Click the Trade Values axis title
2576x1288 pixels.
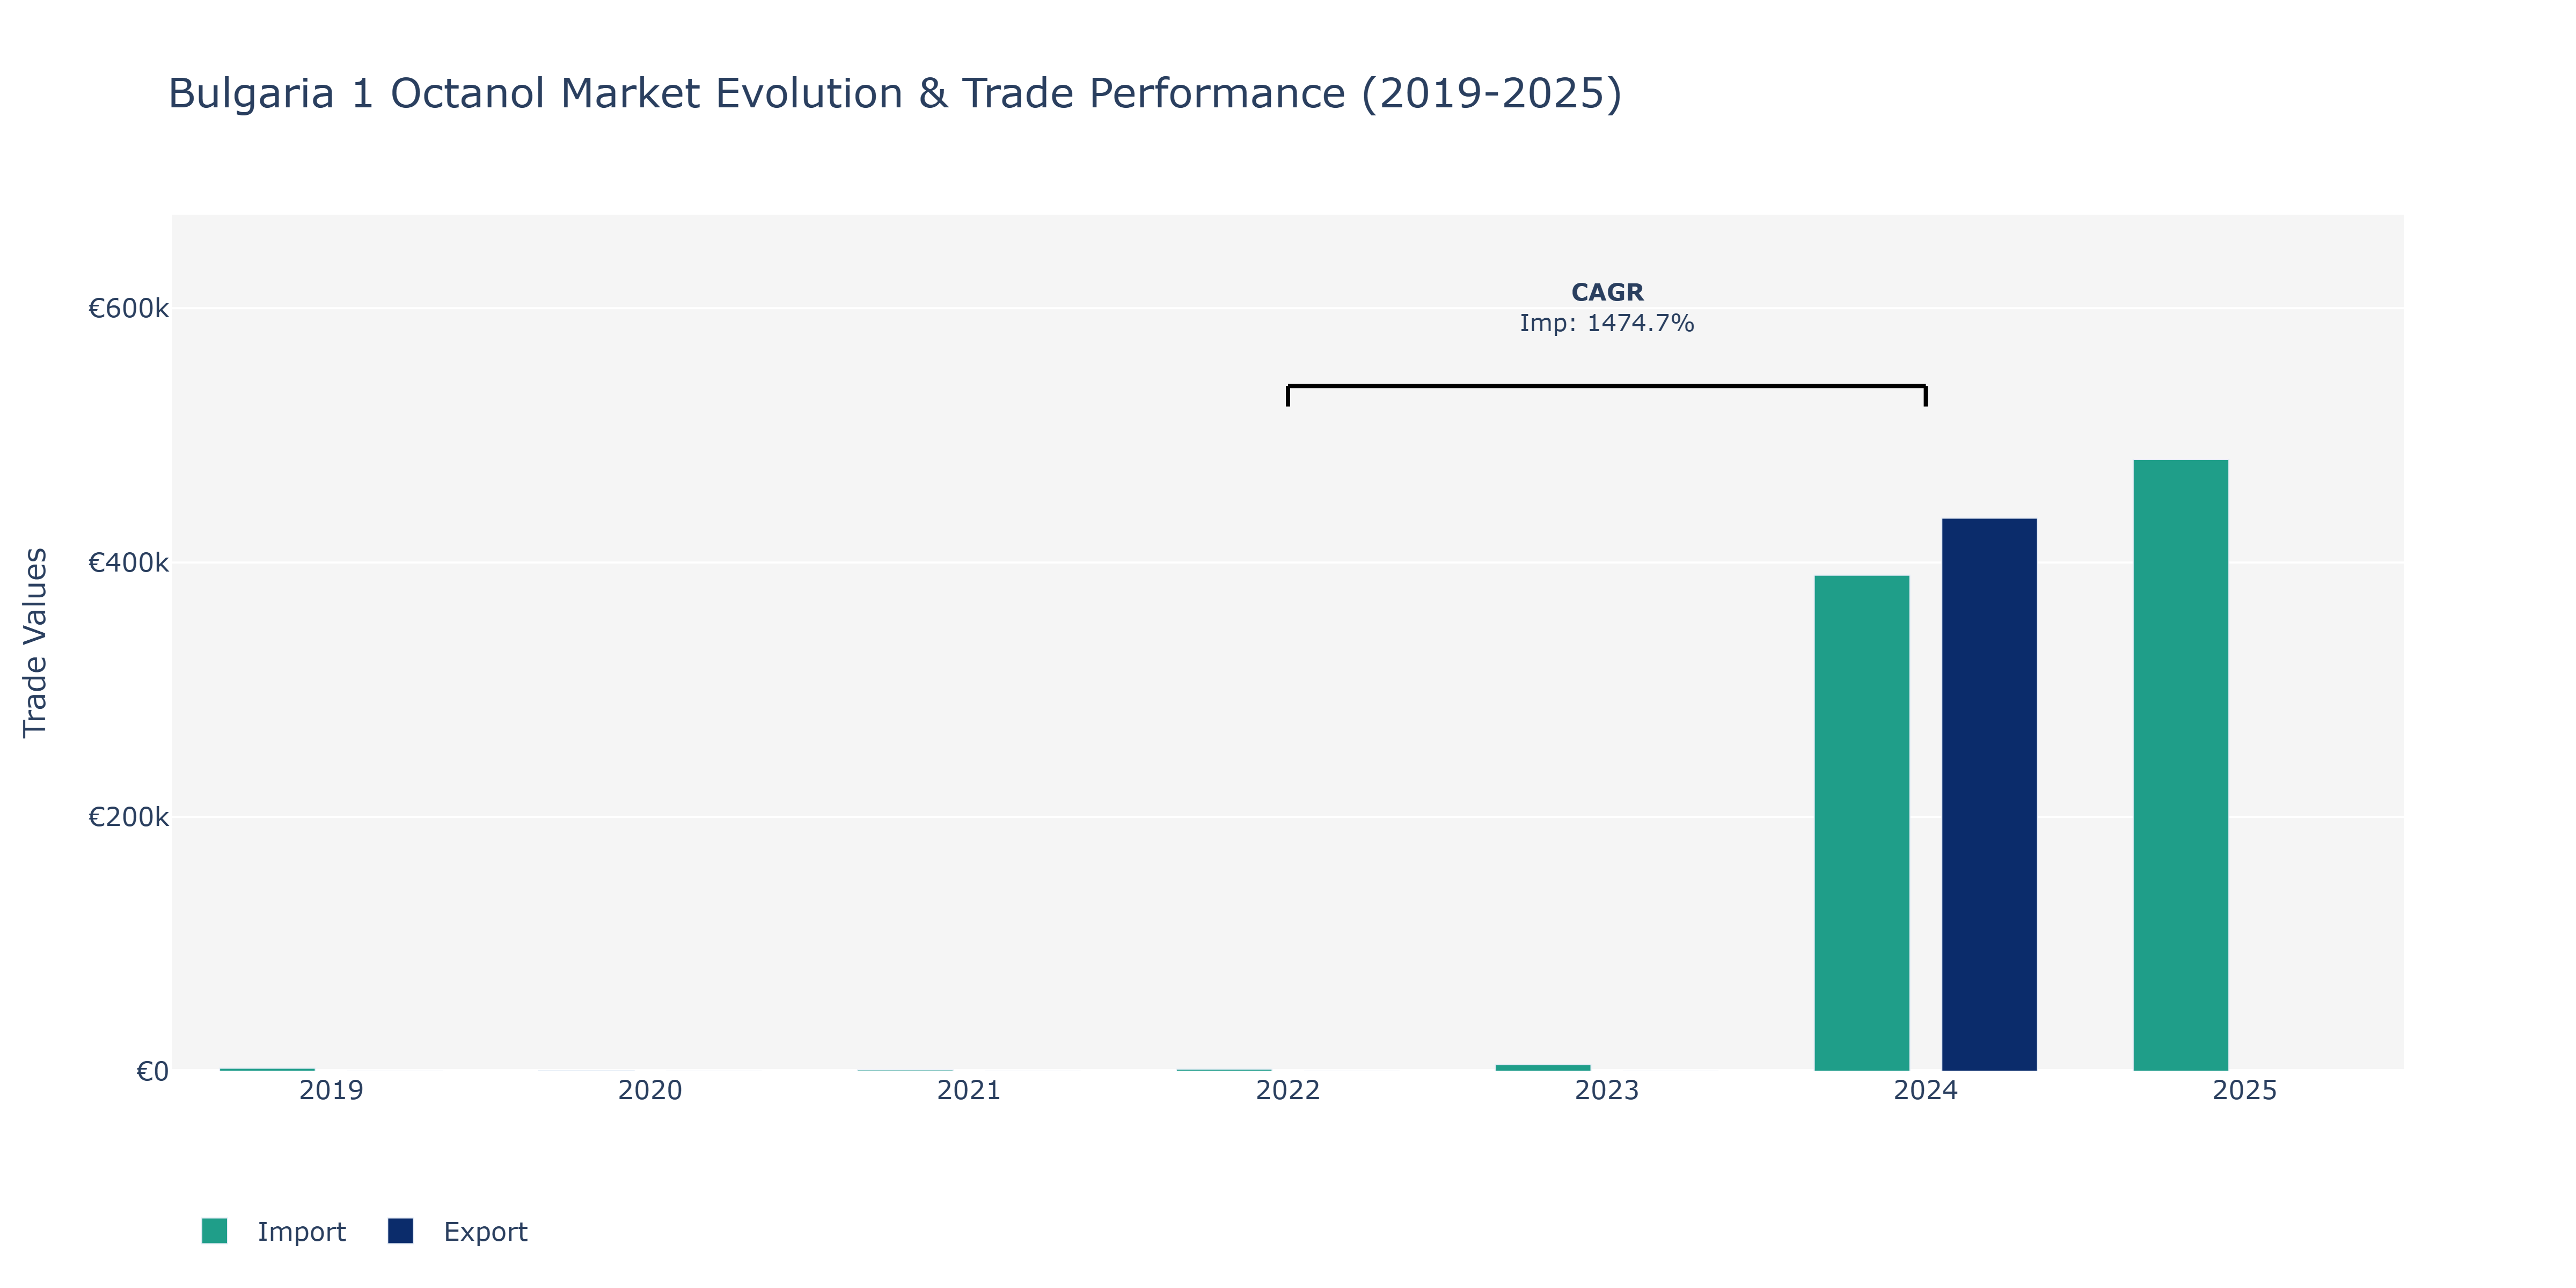click(35, 643)
